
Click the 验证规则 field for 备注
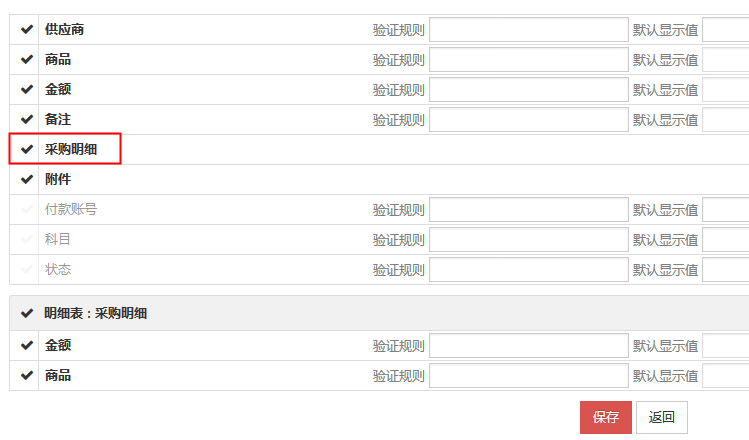pos(528,120)
